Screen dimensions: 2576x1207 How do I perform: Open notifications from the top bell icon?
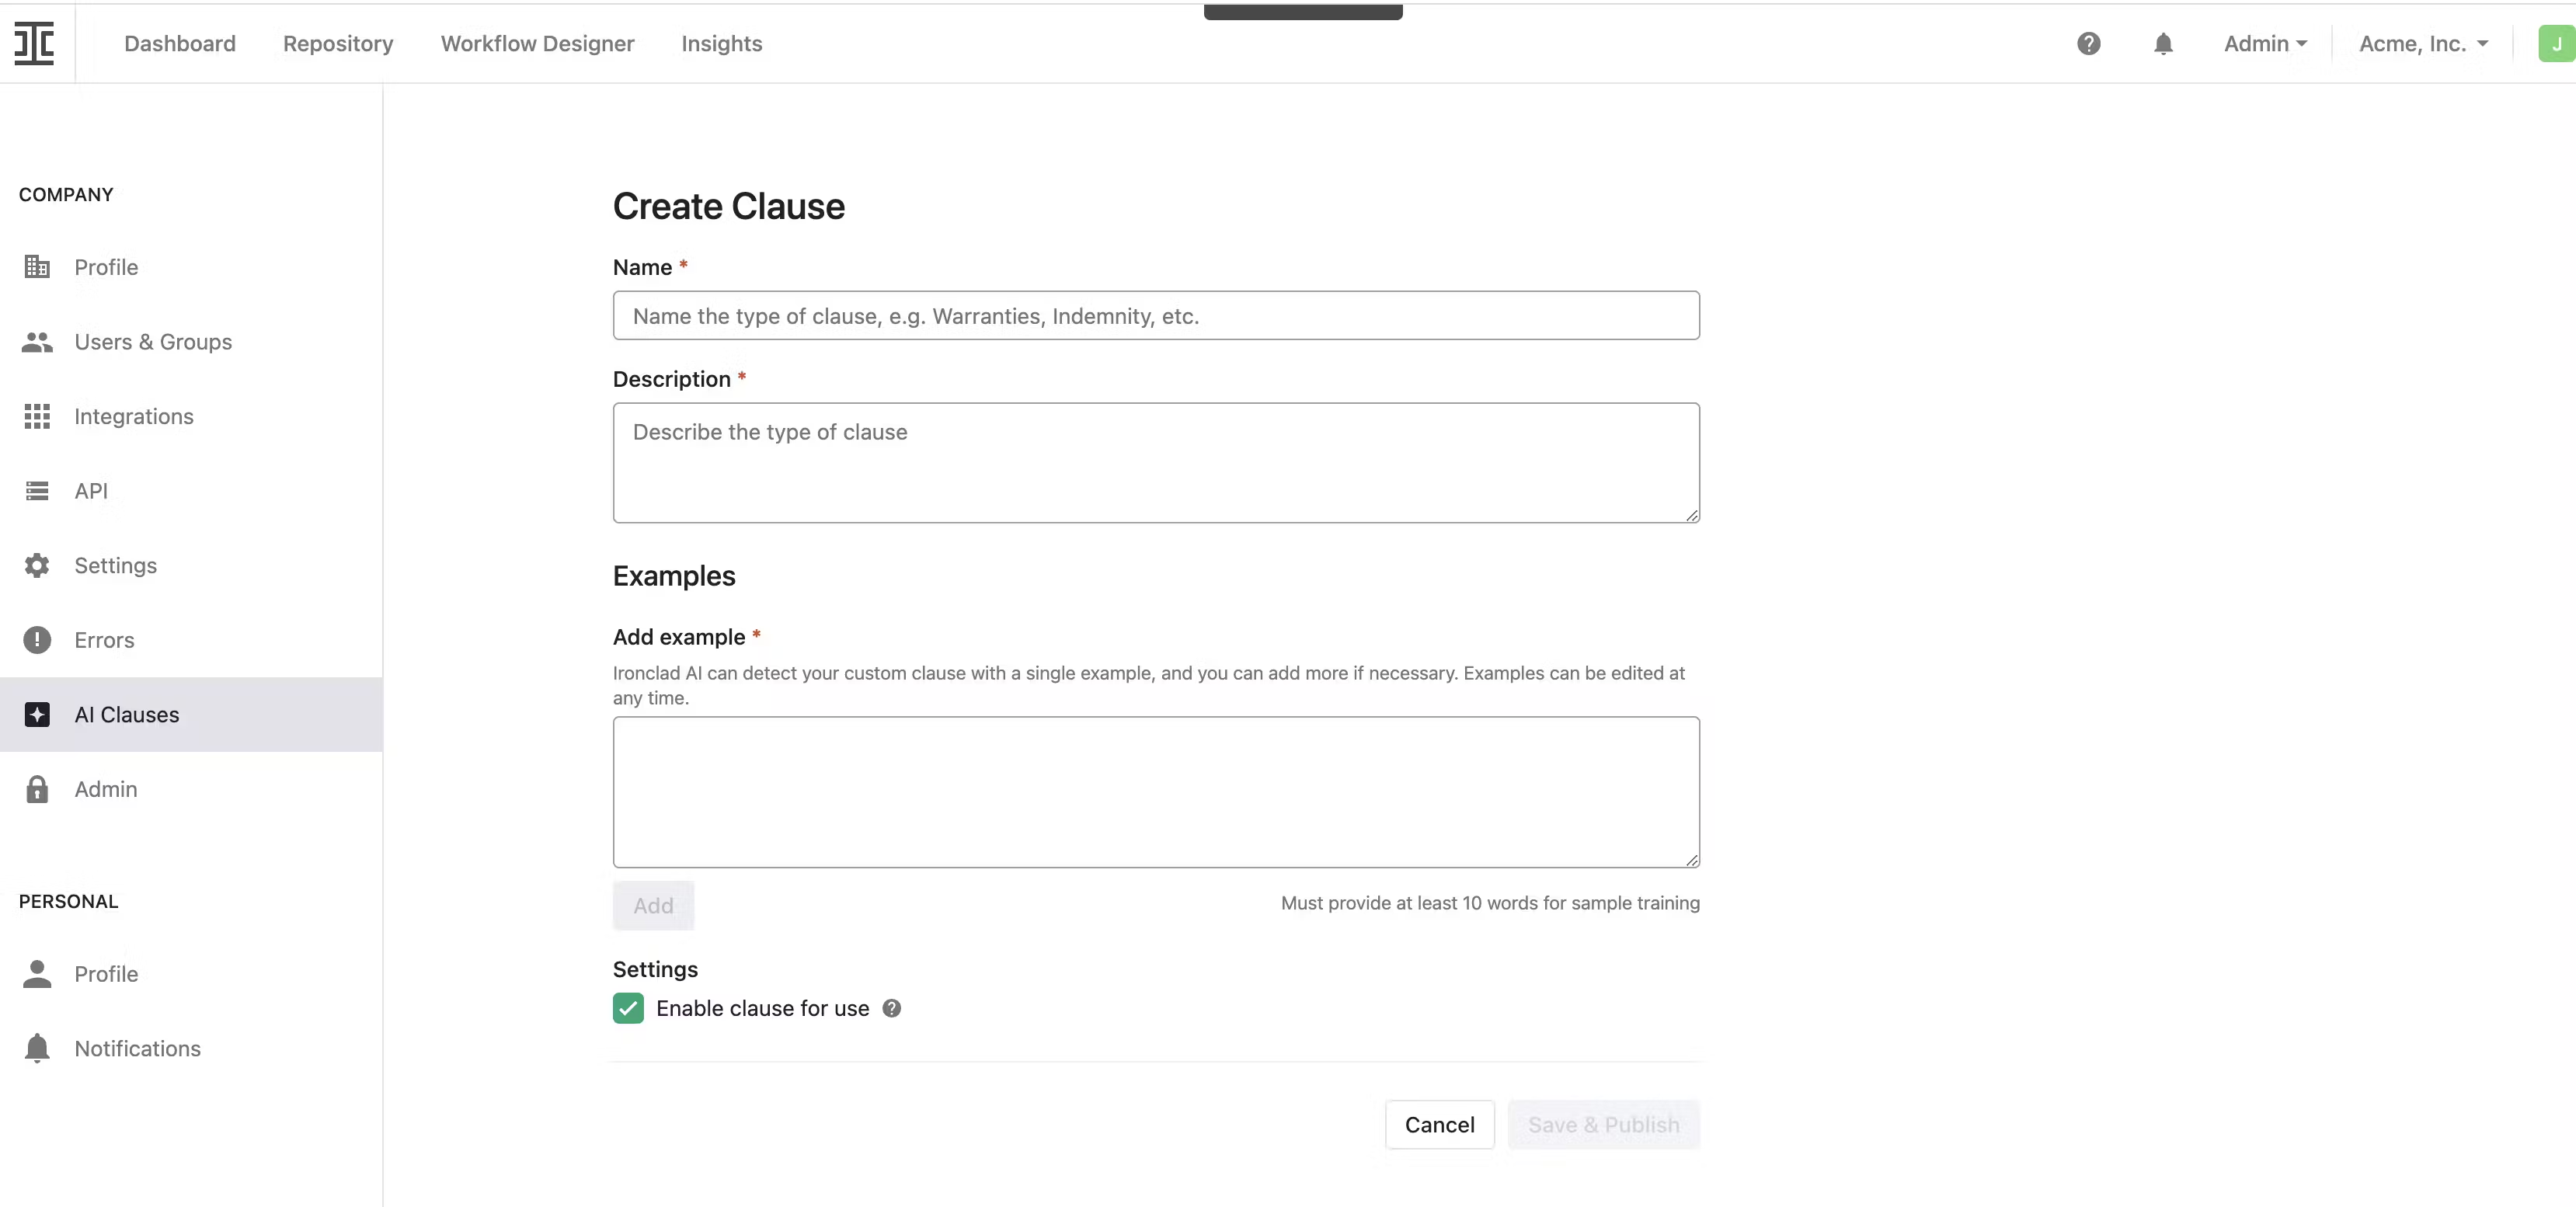(x=2163, y=43)
